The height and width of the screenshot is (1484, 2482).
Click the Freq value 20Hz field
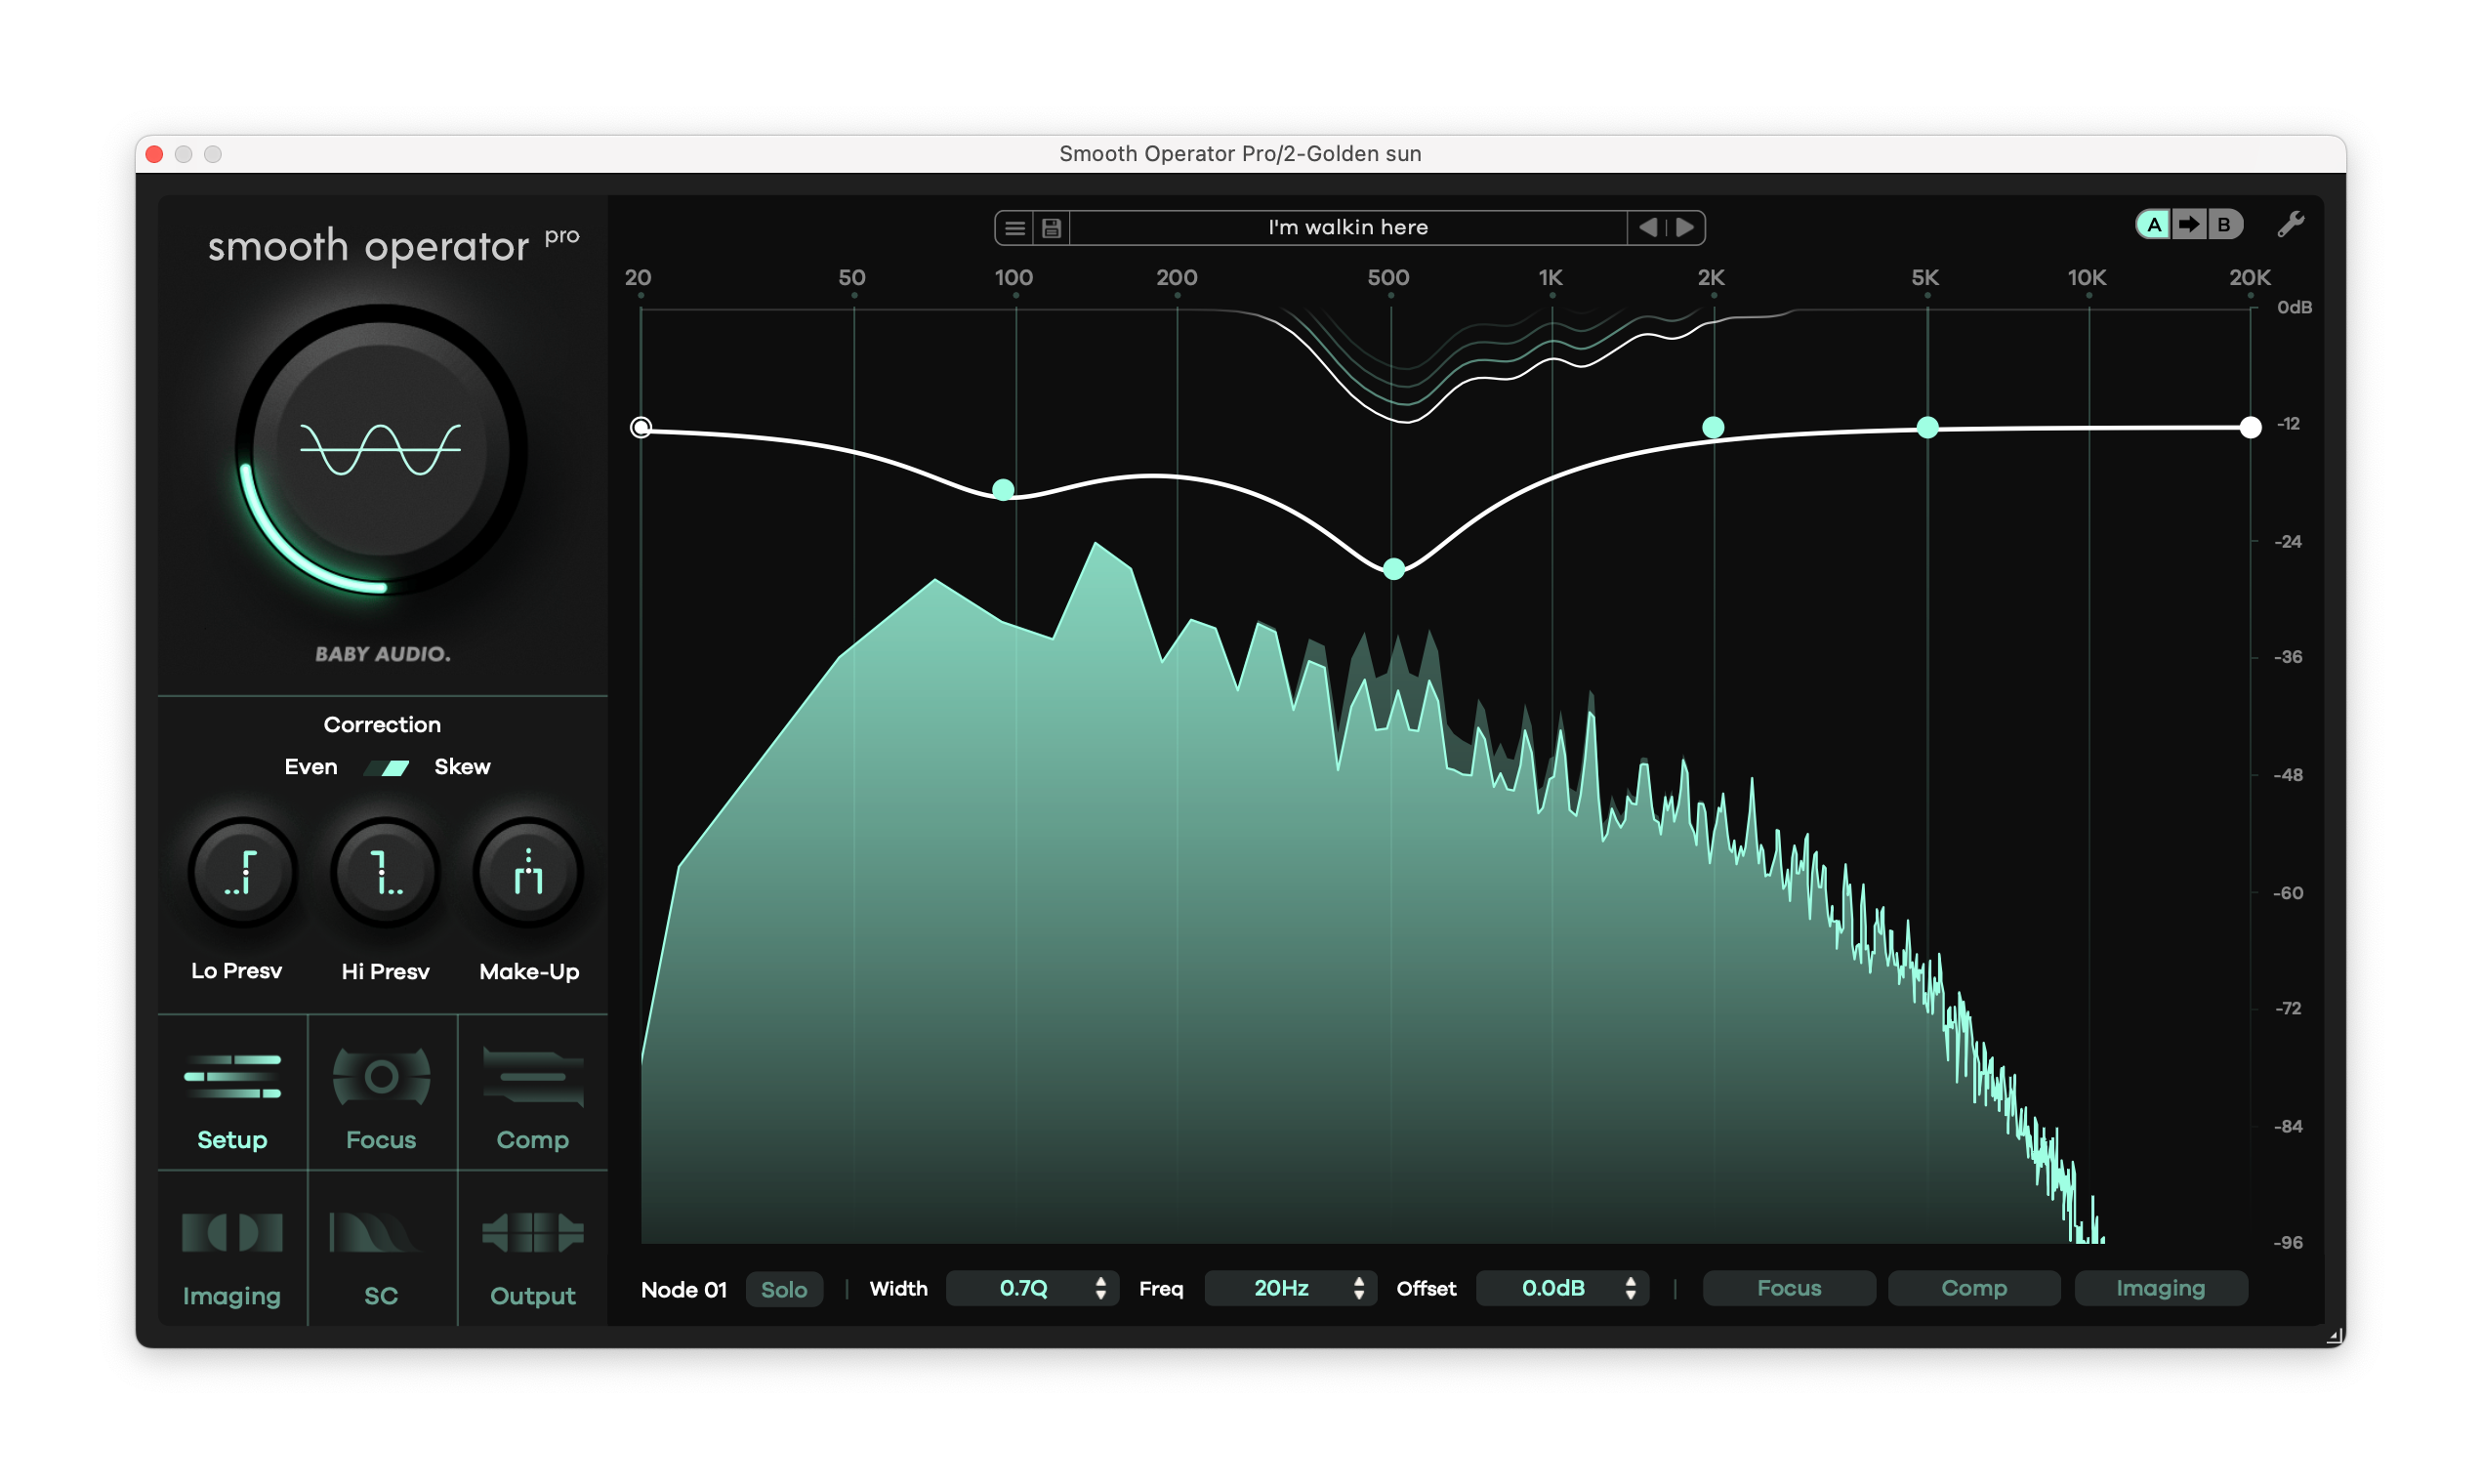[x=1290, y=1288]
